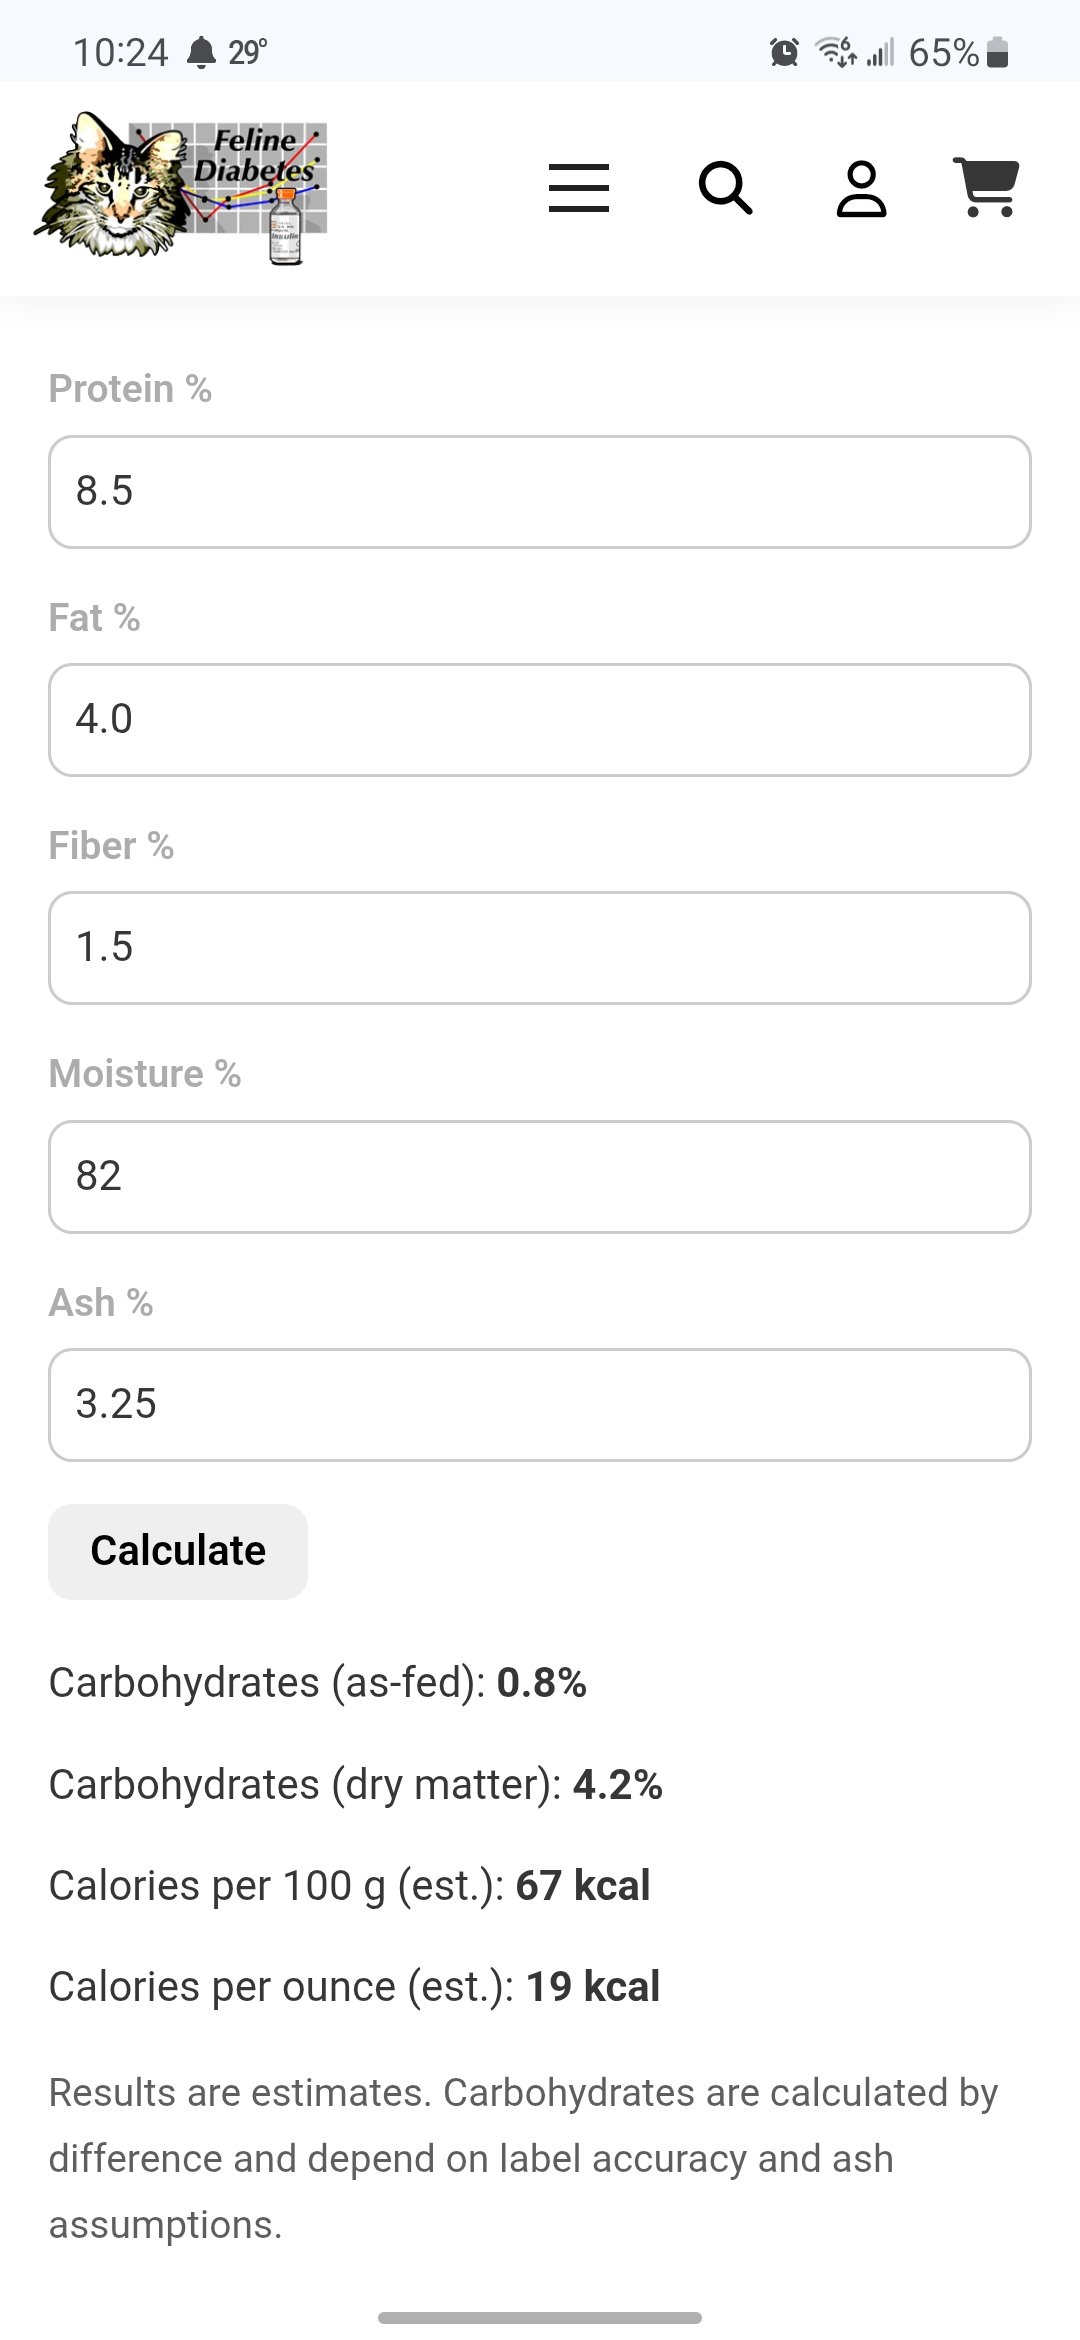The width and height of the screenshot is (1080, 2340).
Task: Tap the Carbohydrates (as-fed) result
Action: [317, 1683]
